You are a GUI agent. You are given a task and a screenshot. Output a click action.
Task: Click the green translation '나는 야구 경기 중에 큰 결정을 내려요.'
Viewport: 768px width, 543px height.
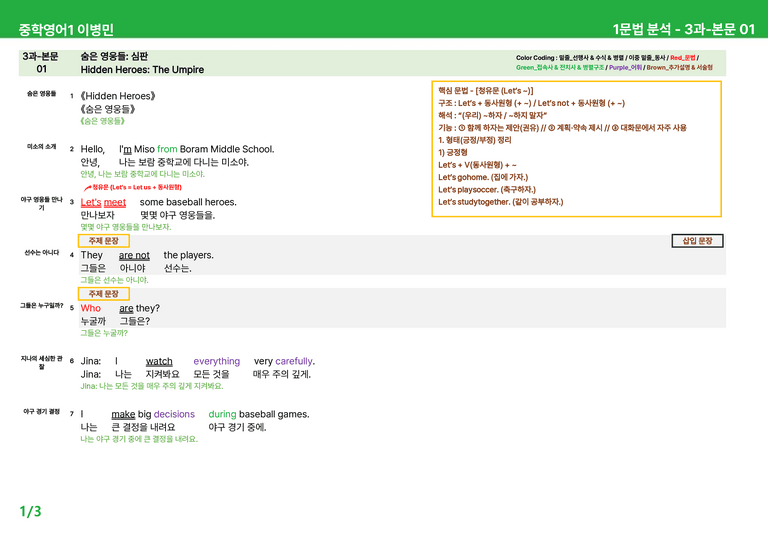point(139,439)
